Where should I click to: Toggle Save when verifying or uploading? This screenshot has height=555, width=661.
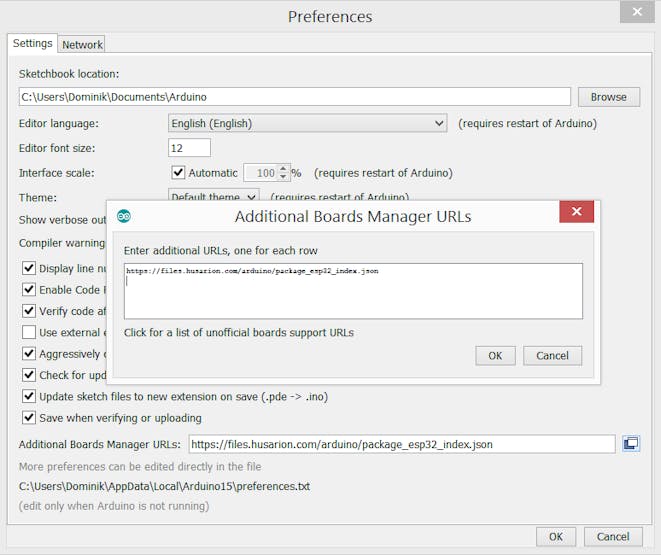click(29, 418)
